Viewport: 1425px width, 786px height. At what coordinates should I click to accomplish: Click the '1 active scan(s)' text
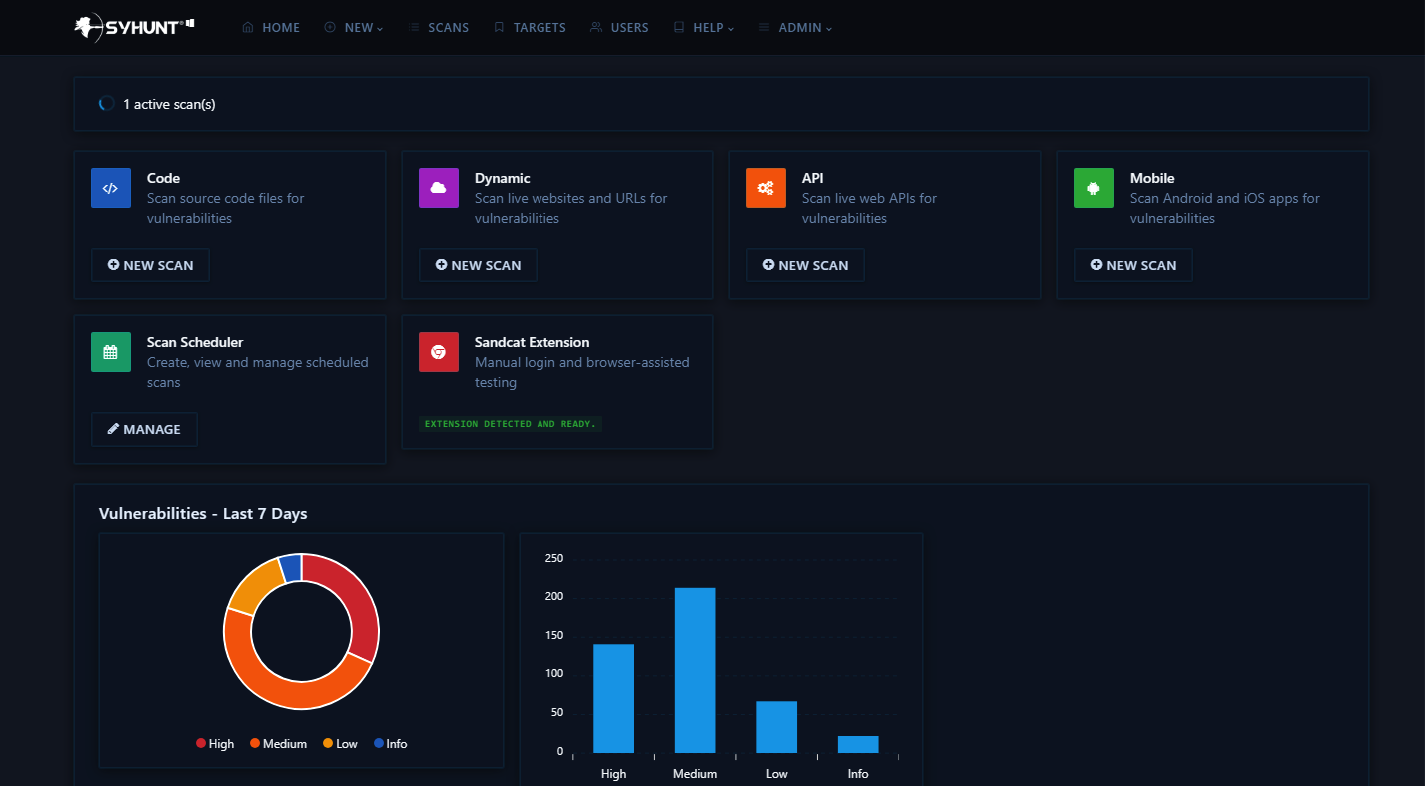pos(169,104)
